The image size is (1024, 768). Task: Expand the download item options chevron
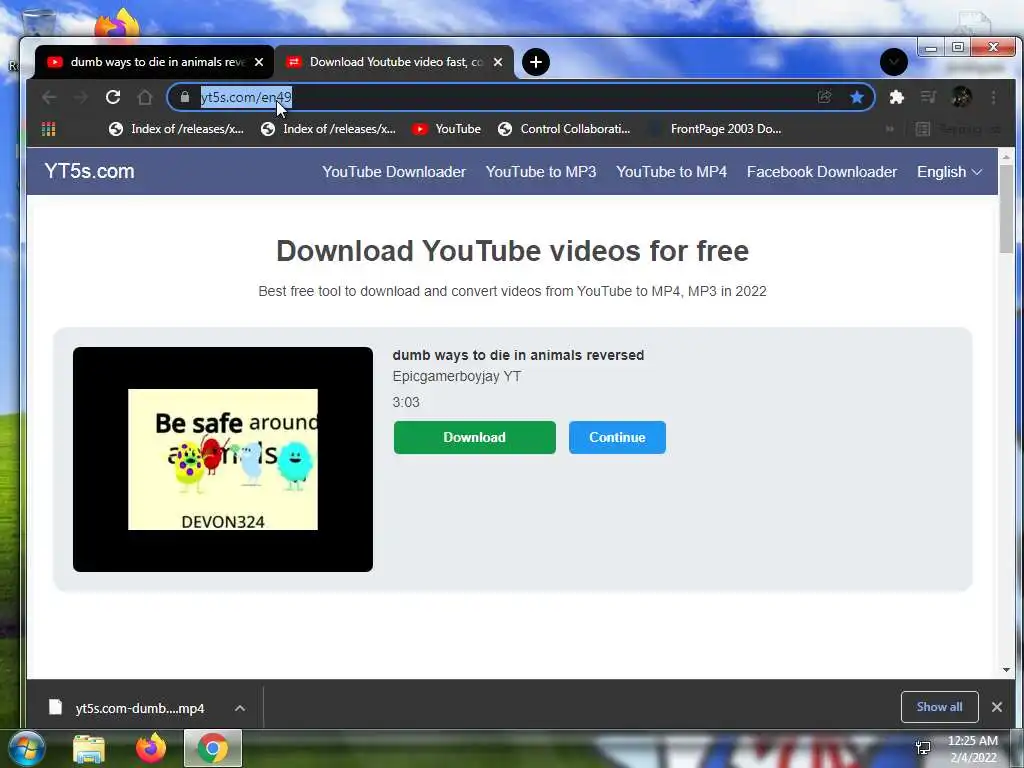pos(240,708)
